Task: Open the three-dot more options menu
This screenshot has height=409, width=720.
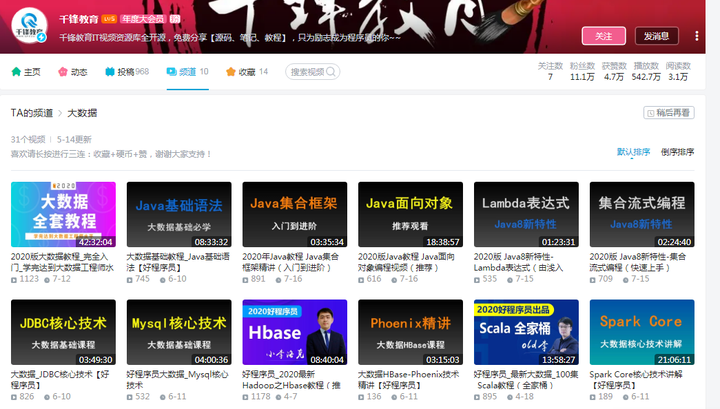Action: pos(697,36)
